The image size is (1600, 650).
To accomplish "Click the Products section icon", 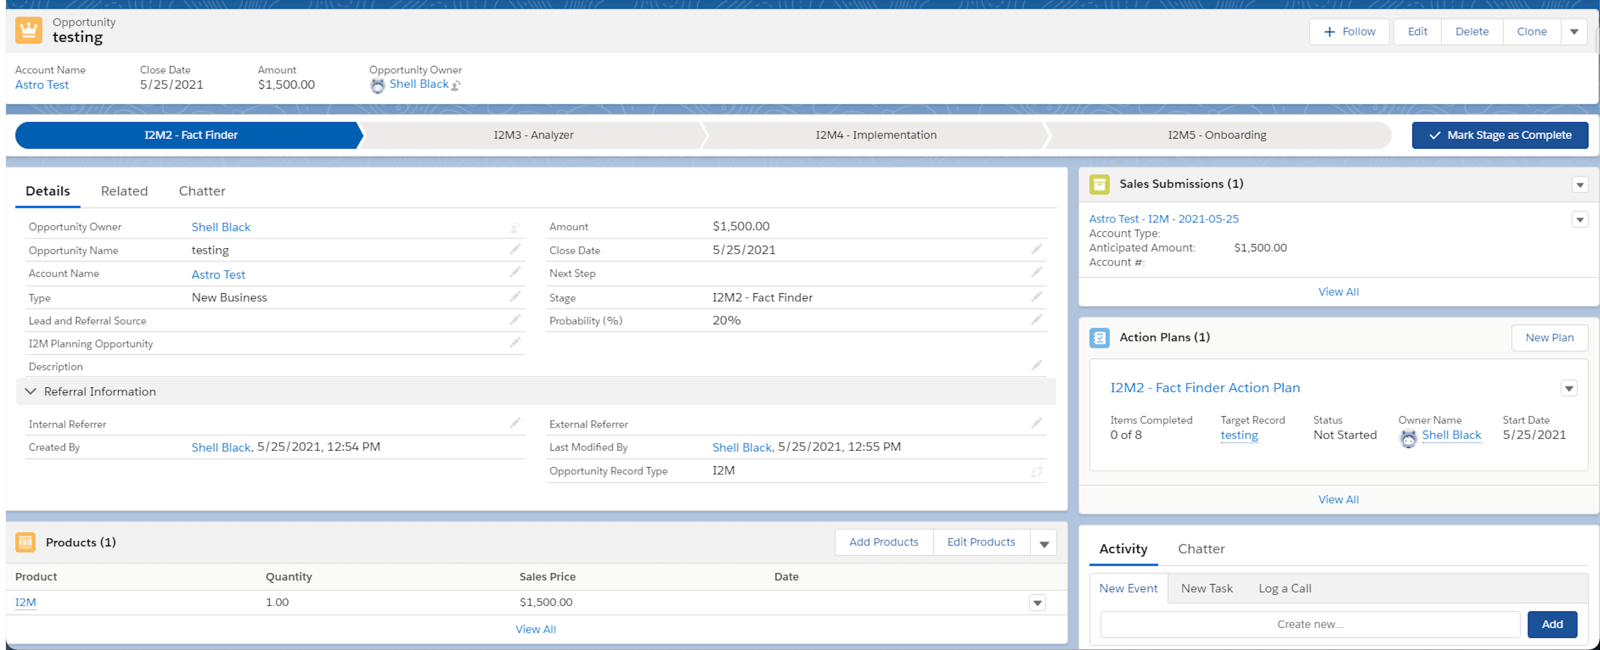I will [x=26, y=542].
